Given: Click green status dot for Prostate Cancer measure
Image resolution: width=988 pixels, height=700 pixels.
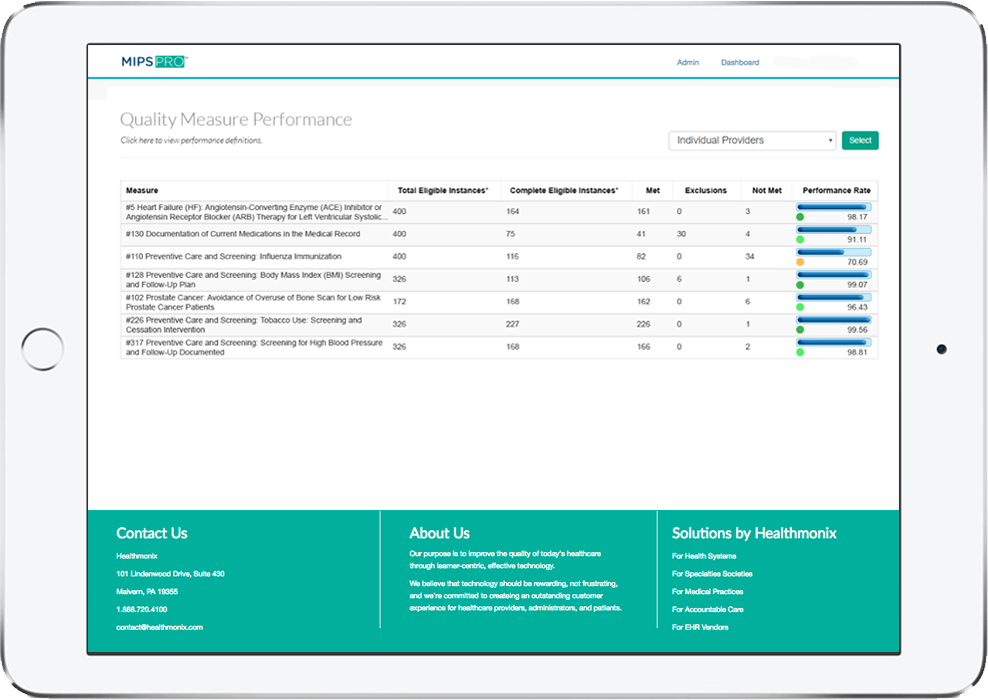Looking at the screenshot, I should click(x=800, y=307).
